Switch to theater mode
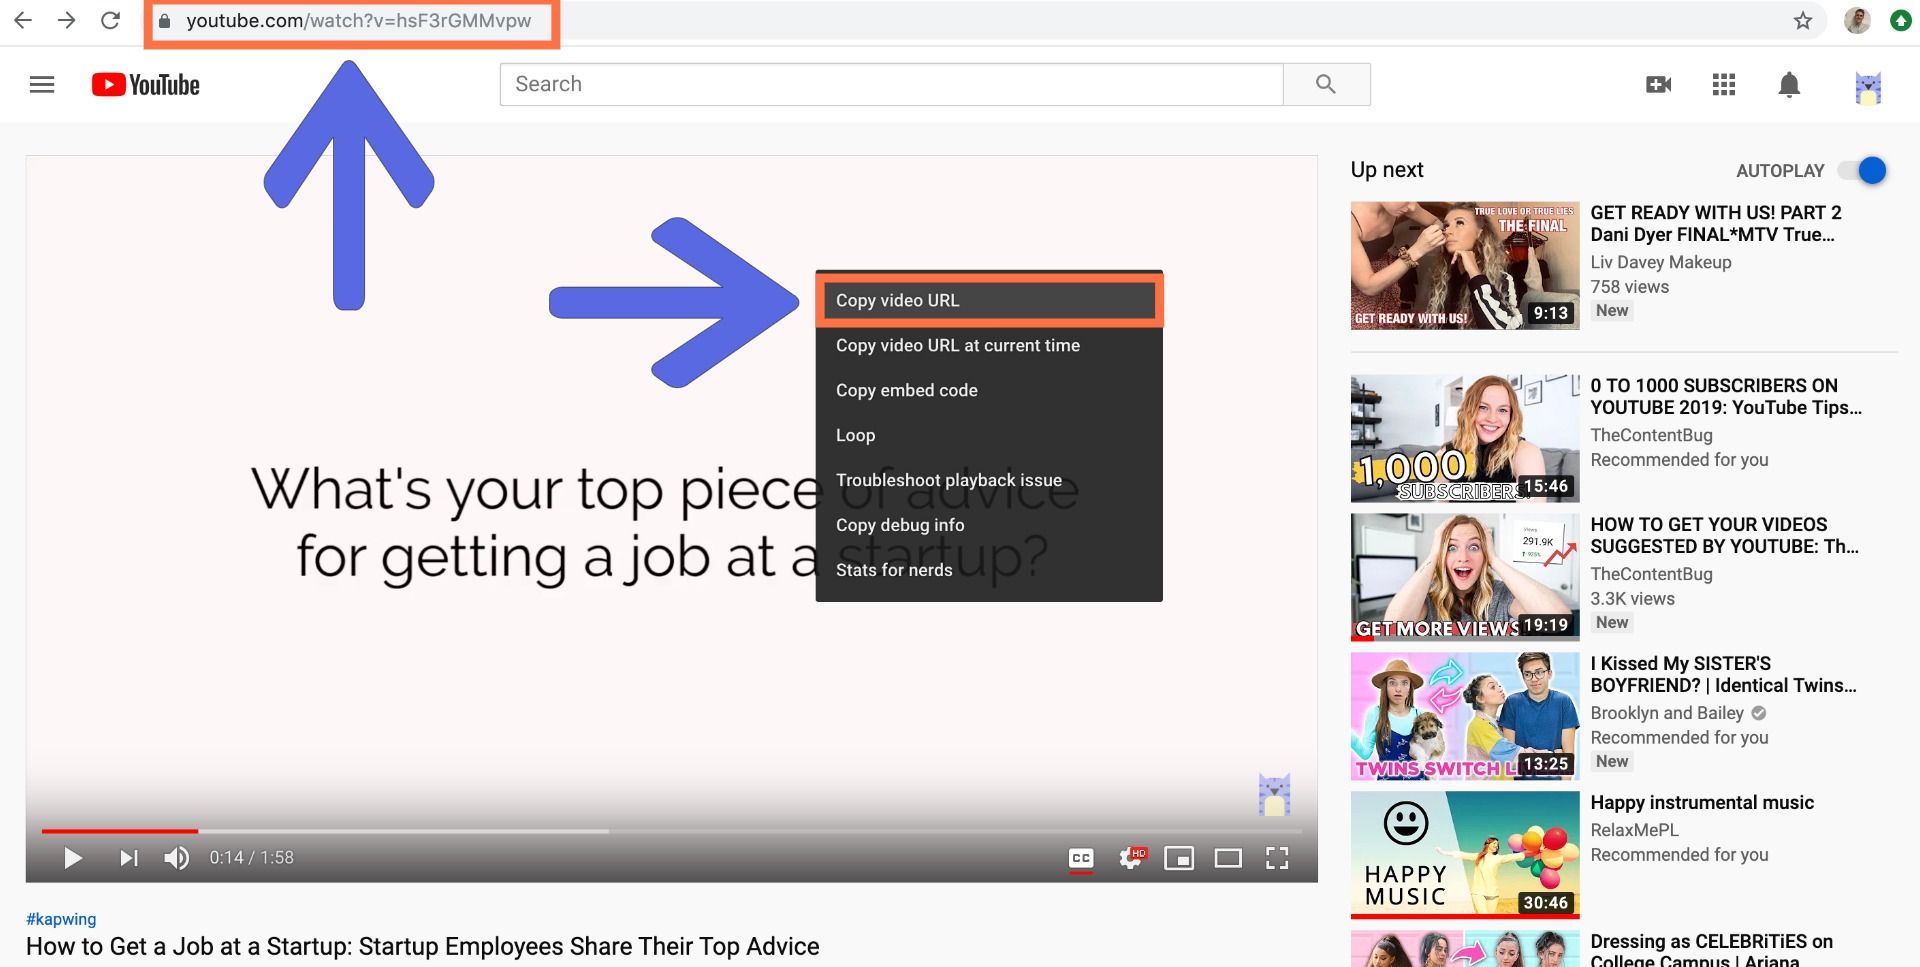Viewport: 1920px width, 967px height. coord(1228,858)
